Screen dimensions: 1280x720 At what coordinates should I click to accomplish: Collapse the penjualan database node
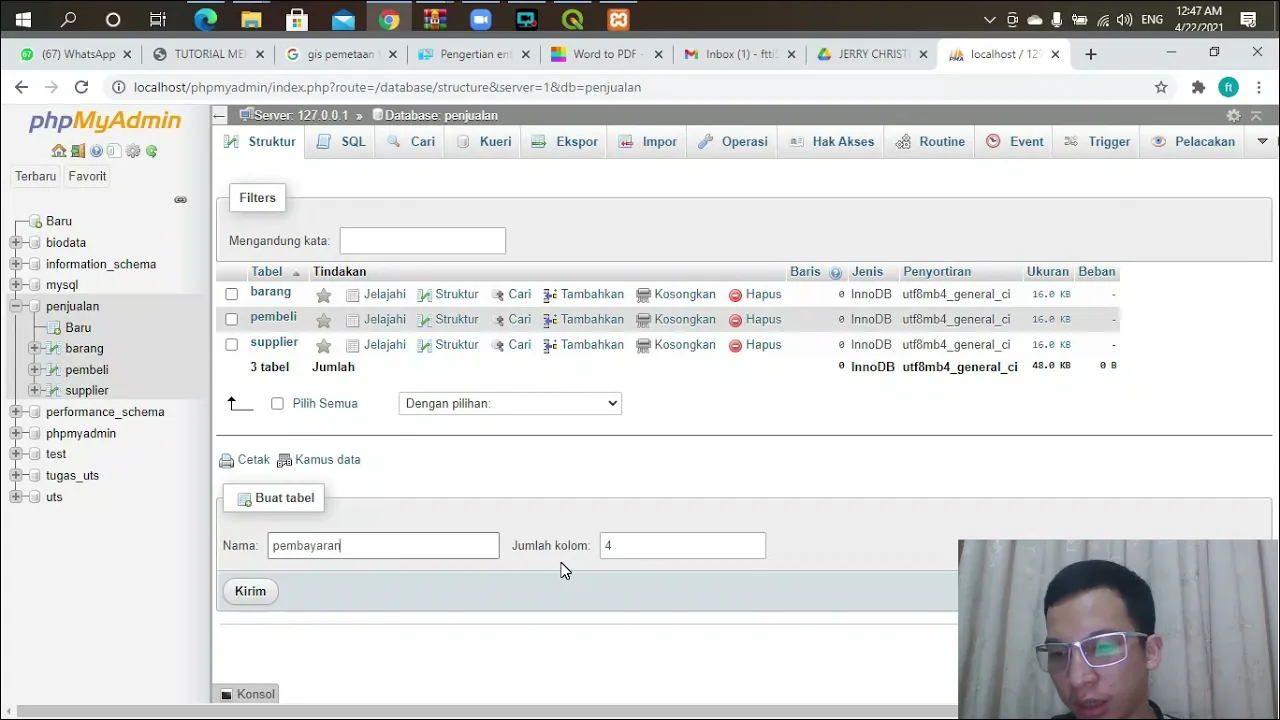(x=15, y=306)
